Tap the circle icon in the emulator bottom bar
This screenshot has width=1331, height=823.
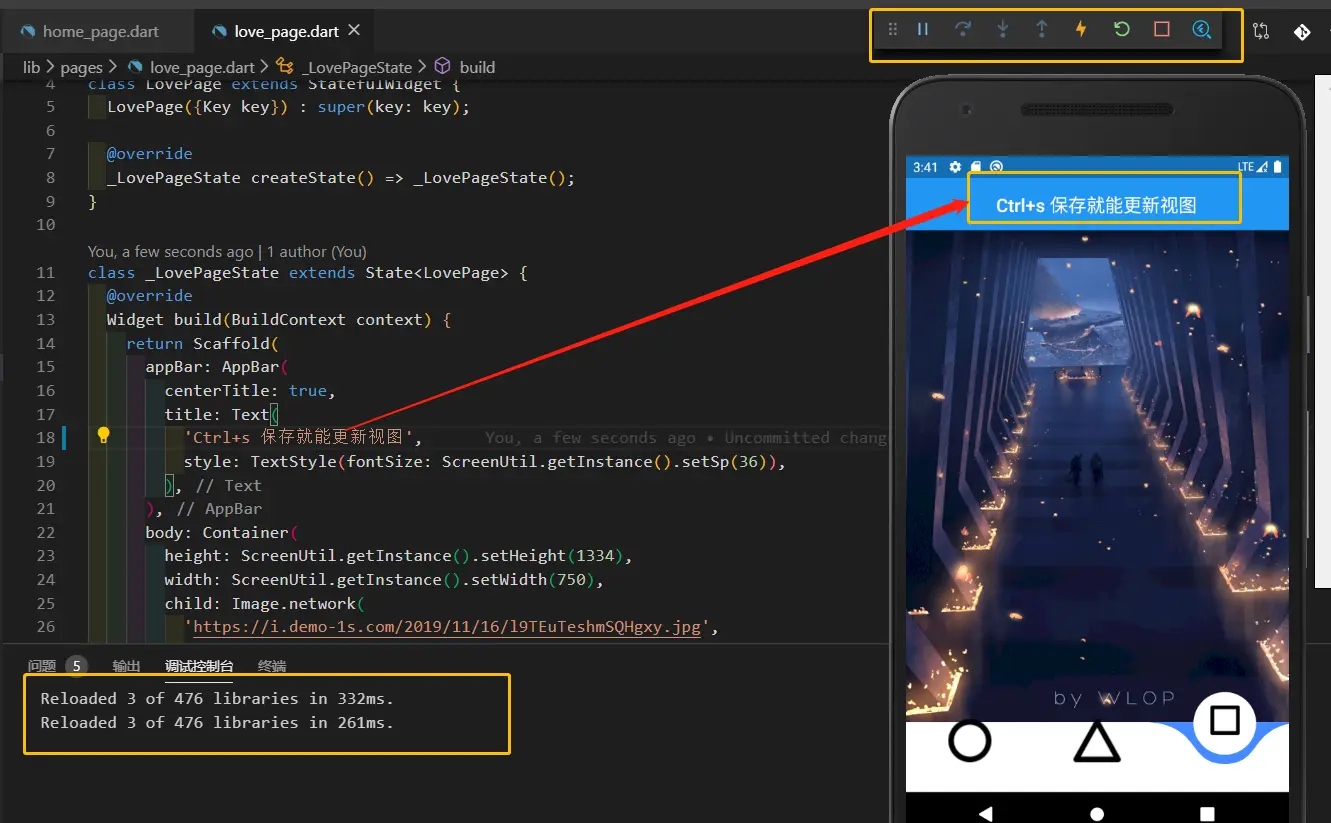coord(969,741)
